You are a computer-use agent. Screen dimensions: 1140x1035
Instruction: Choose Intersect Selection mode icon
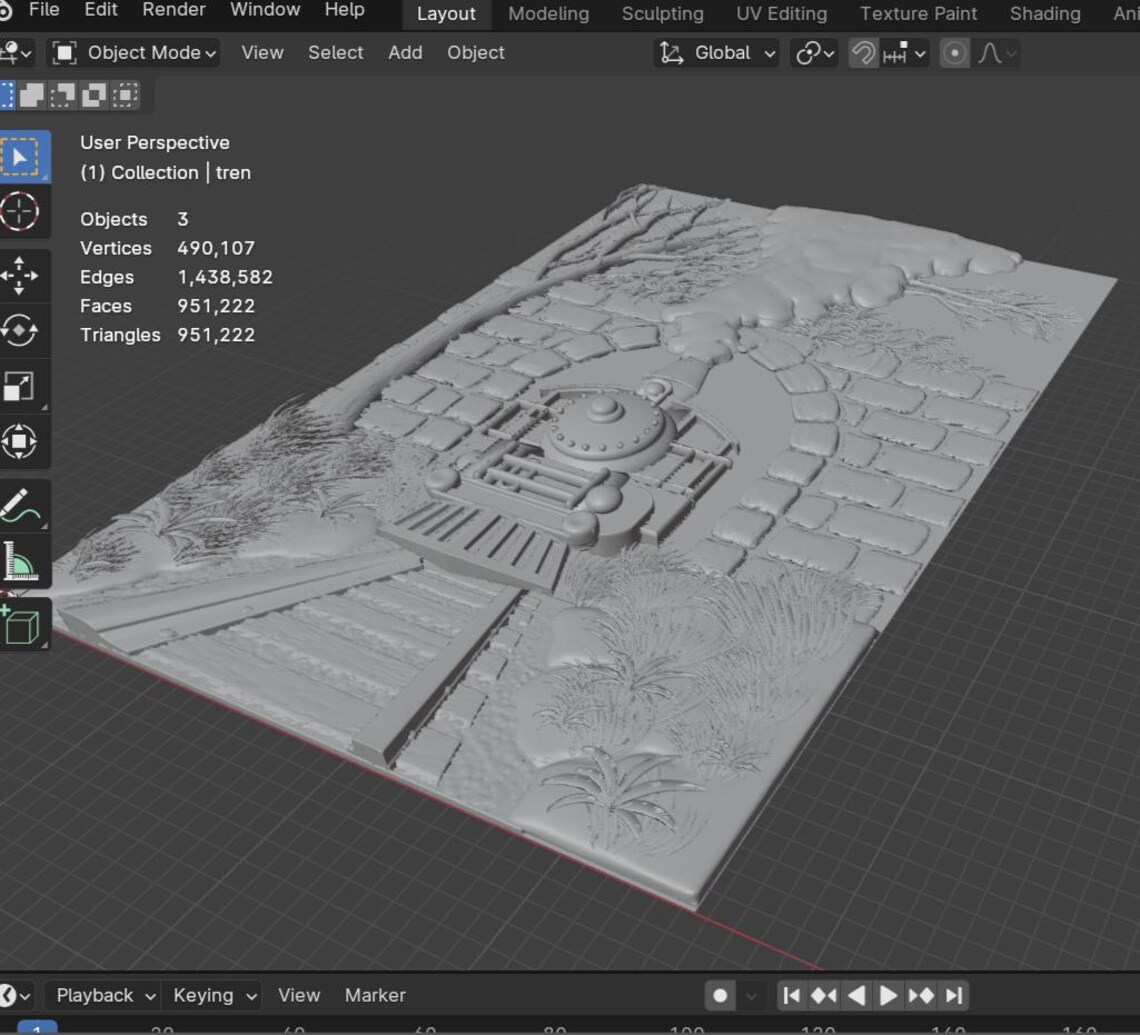click(x=125, y=95)
